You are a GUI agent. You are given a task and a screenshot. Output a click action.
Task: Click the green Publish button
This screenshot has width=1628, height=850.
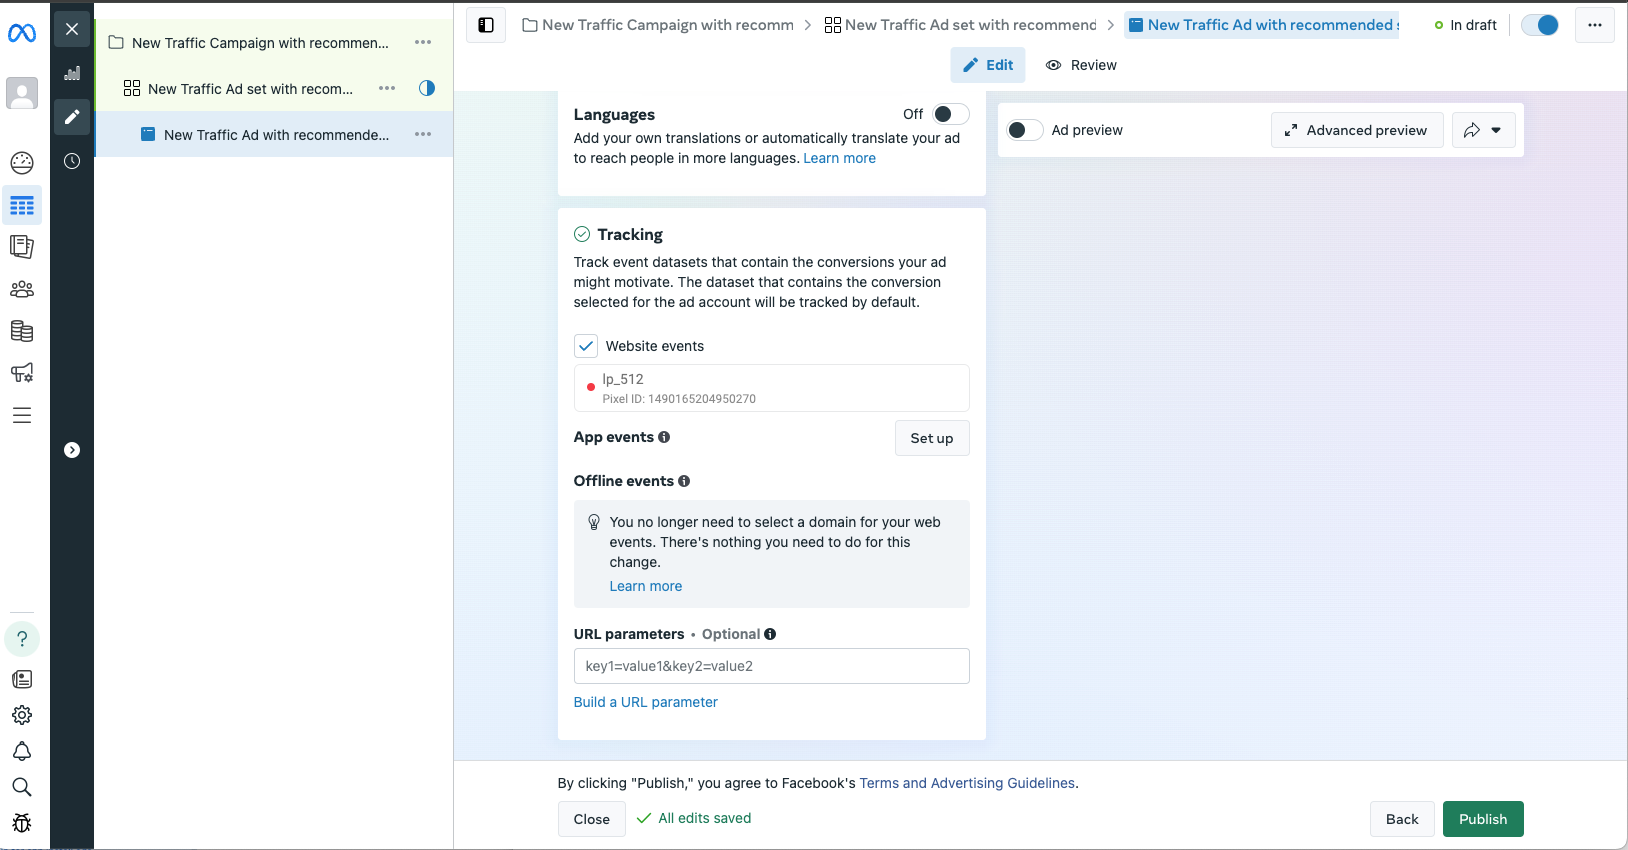pos(1482,819)
